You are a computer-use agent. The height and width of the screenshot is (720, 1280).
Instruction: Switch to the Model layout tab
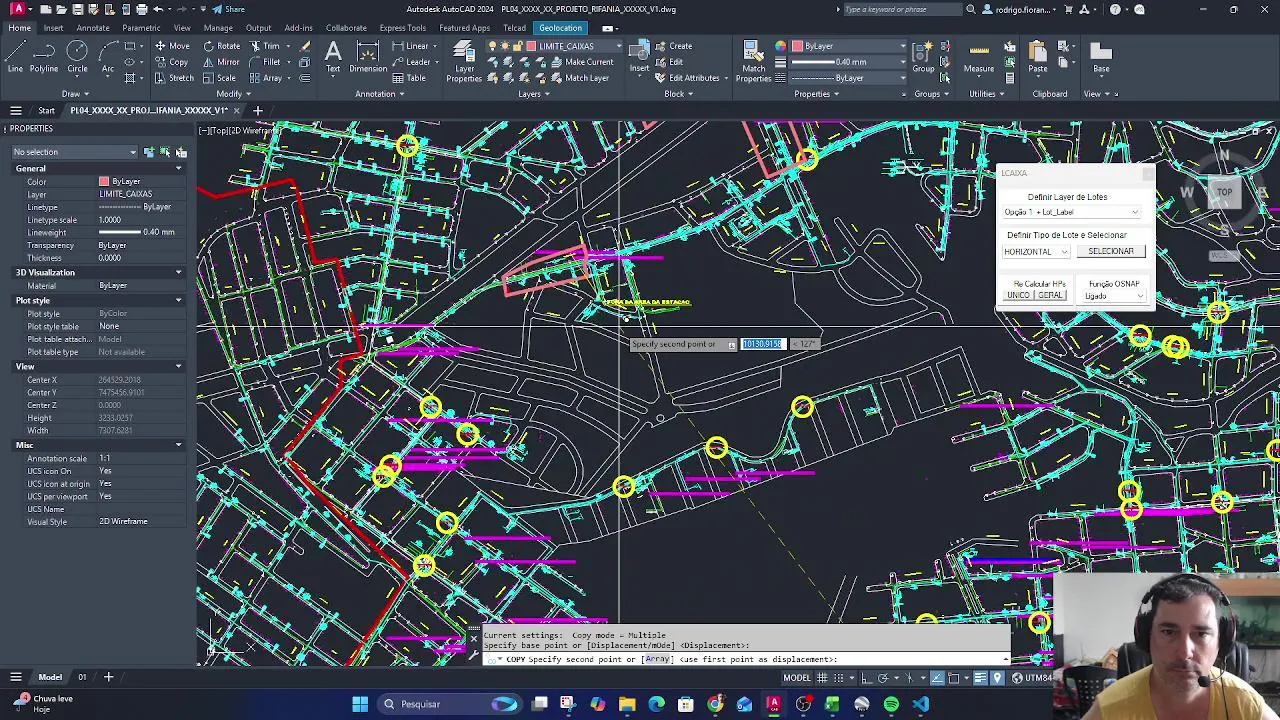[50, 677]
